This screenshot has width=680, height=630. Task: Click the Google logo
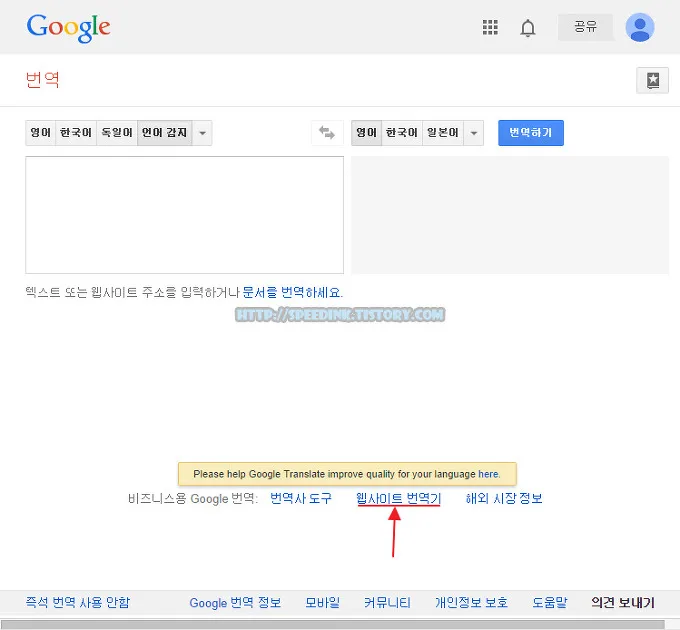(x=69, y=27)
